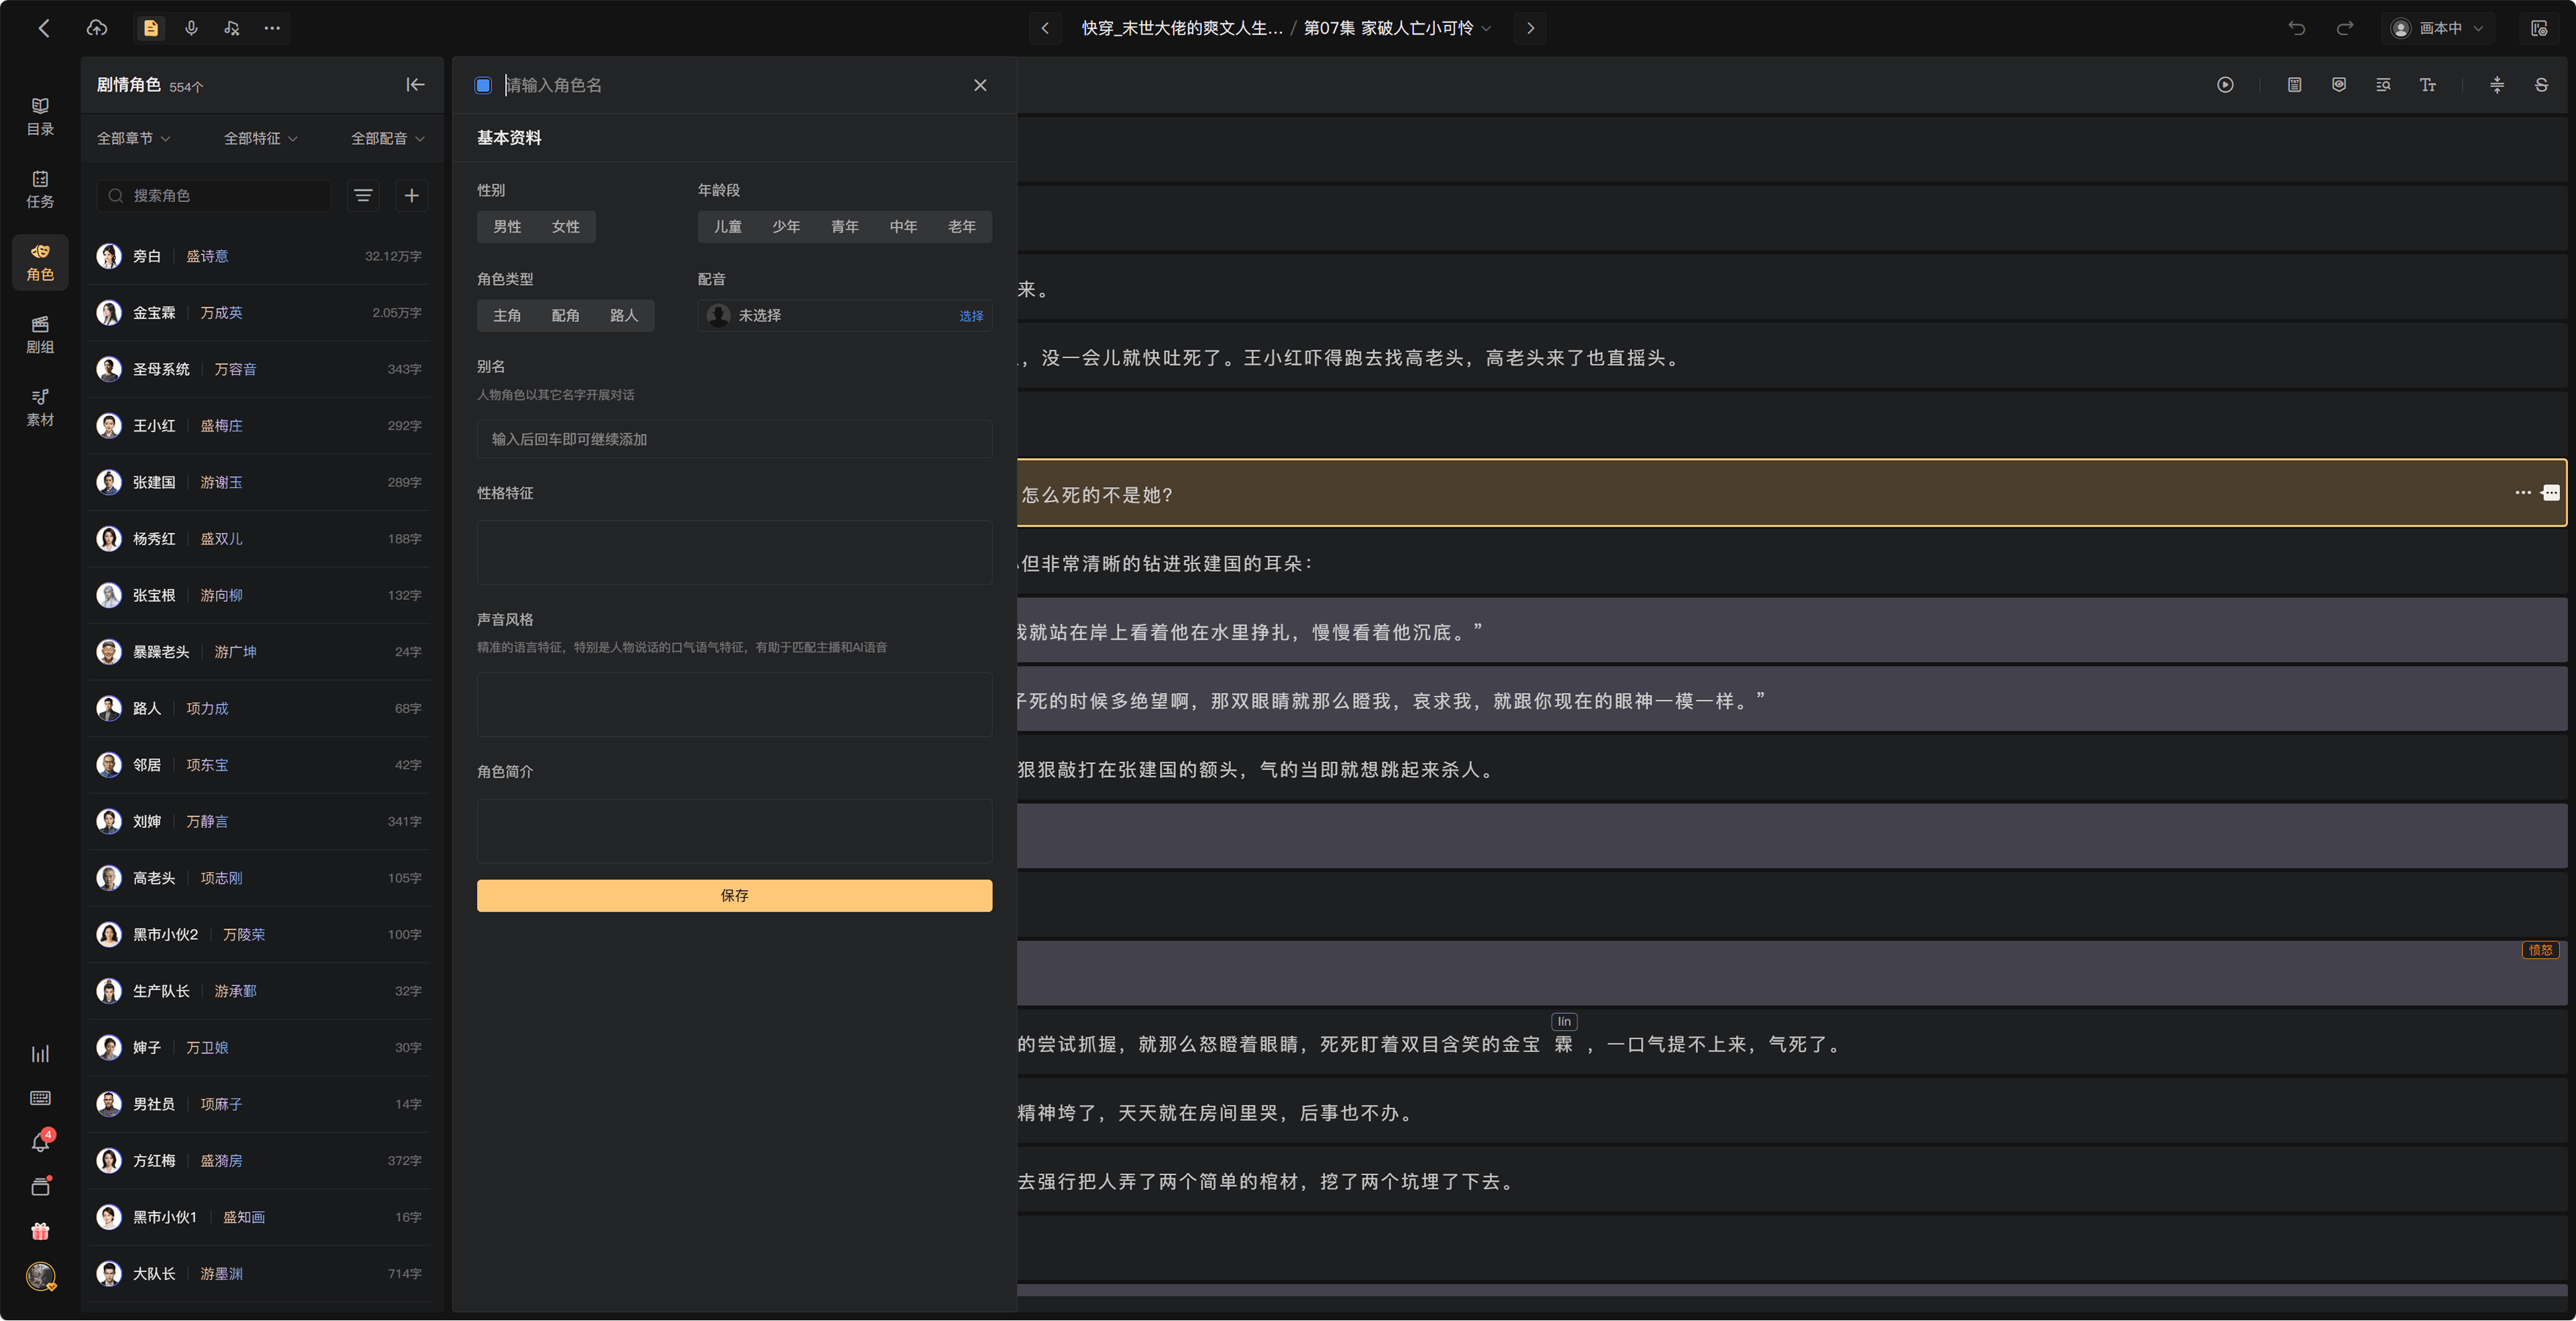Click the lin pronunciation tag above 霖

pyautogui.click(x=1564, y=1021)
